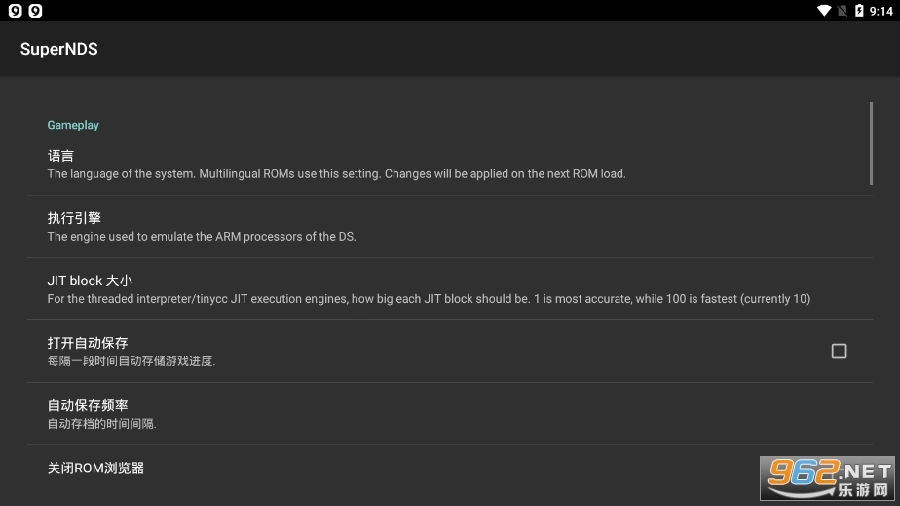The height and width of the screenshot is (506, 900).
Task: Select the 关闭ROM浏览器 option
Action: click(96, 467)
